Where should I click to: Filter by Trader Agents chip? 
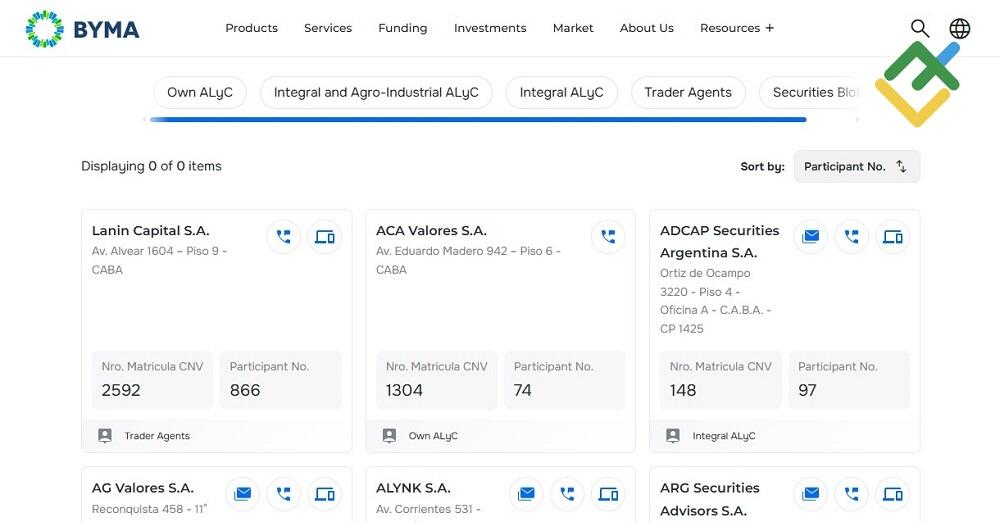tap(688, 93)
